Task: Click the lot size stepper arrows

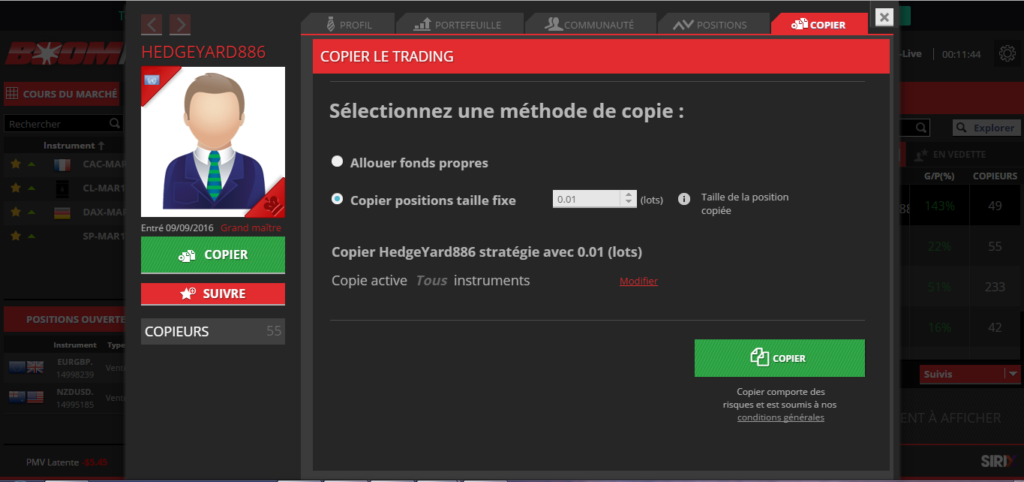Action: (628, 199)
